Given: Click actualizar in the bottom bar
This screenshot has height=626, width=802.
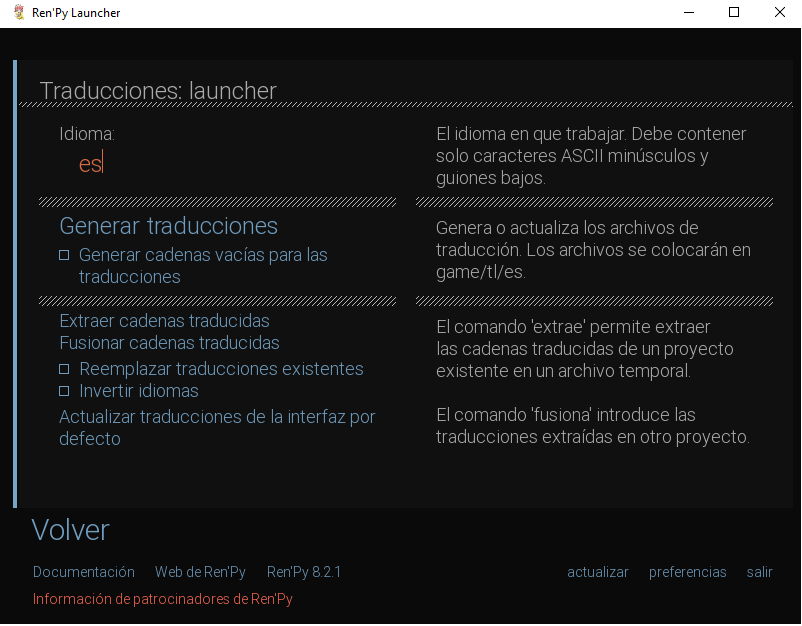Looking at the screenshot, I should tap(597, 572).
